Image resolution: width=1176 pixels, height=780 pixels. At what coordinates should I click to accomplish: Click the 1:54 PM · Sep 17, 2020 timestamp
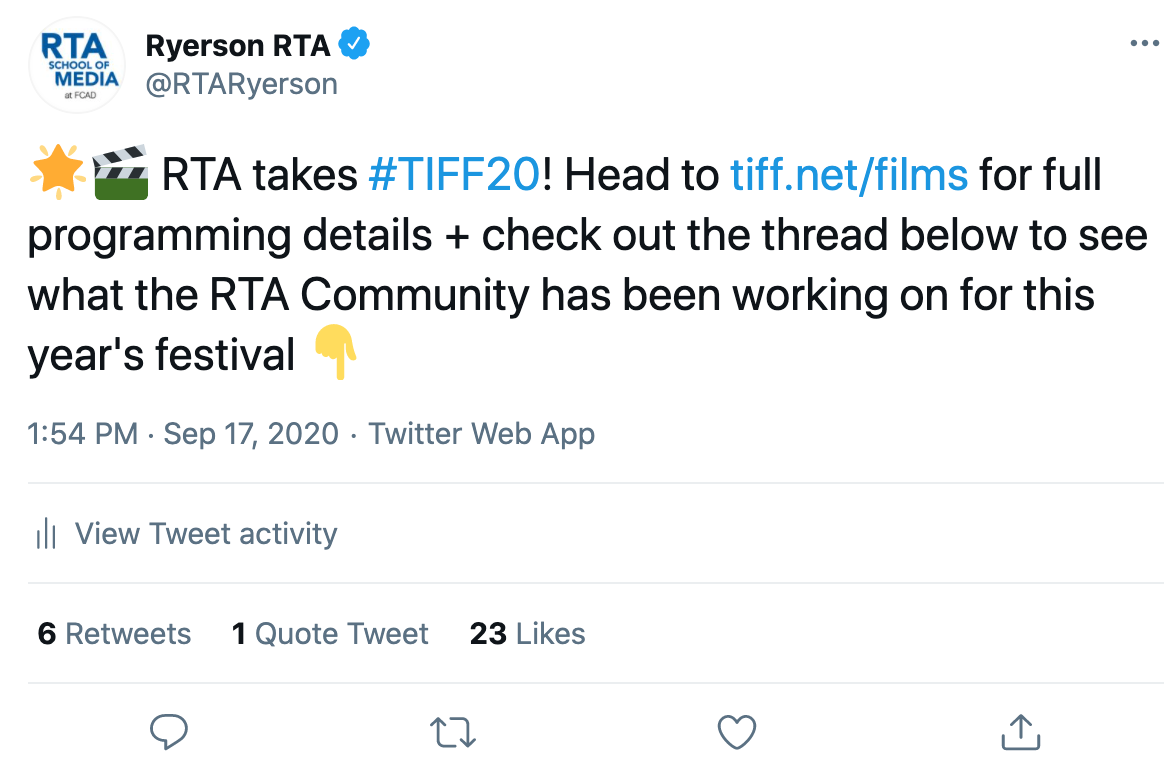pyautogui.click(x=183, y=434)
